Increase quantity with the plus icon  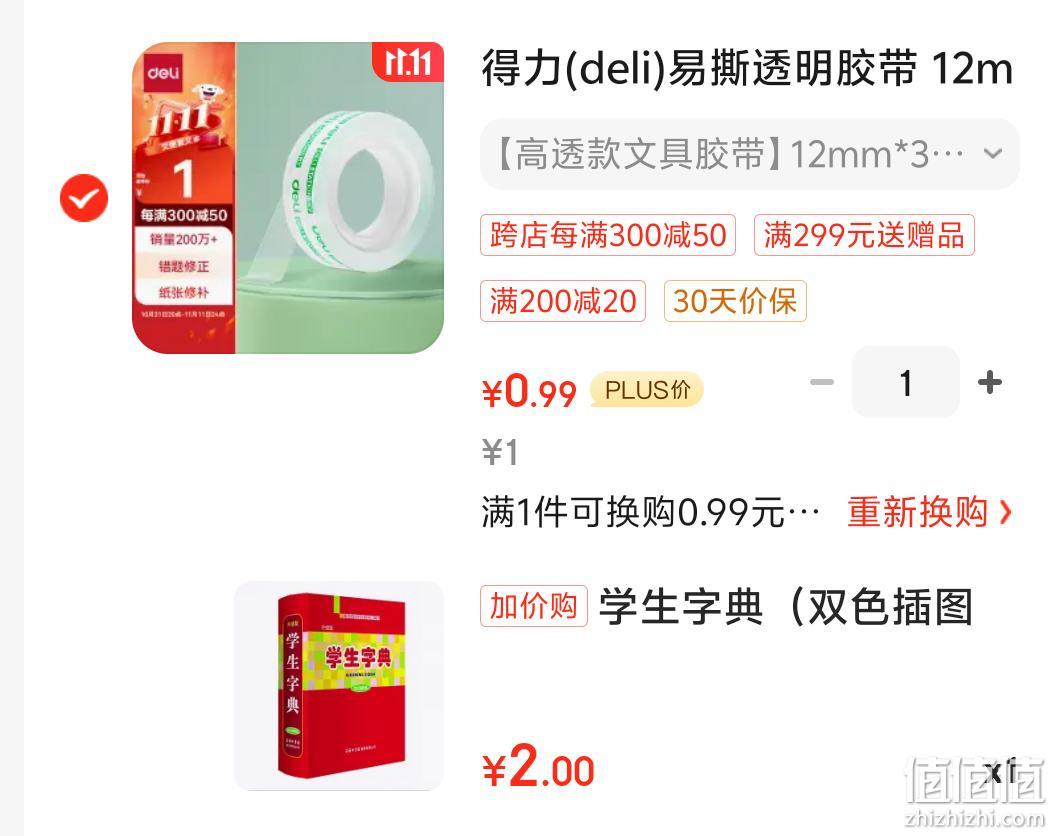[x=989, y=382]
